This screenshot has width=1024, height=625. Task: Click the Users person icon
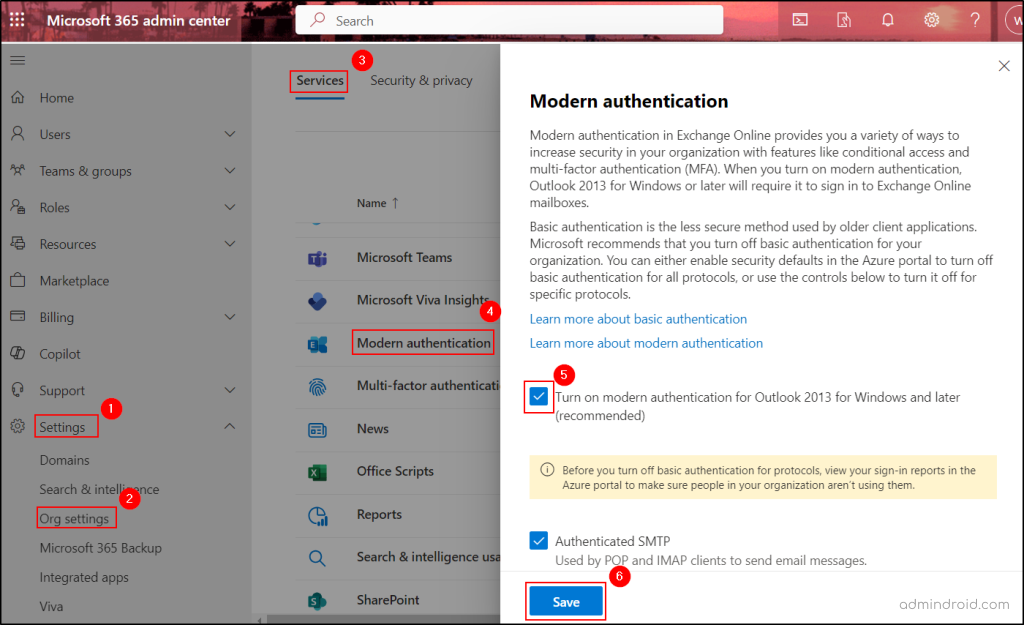click(18, 134)
